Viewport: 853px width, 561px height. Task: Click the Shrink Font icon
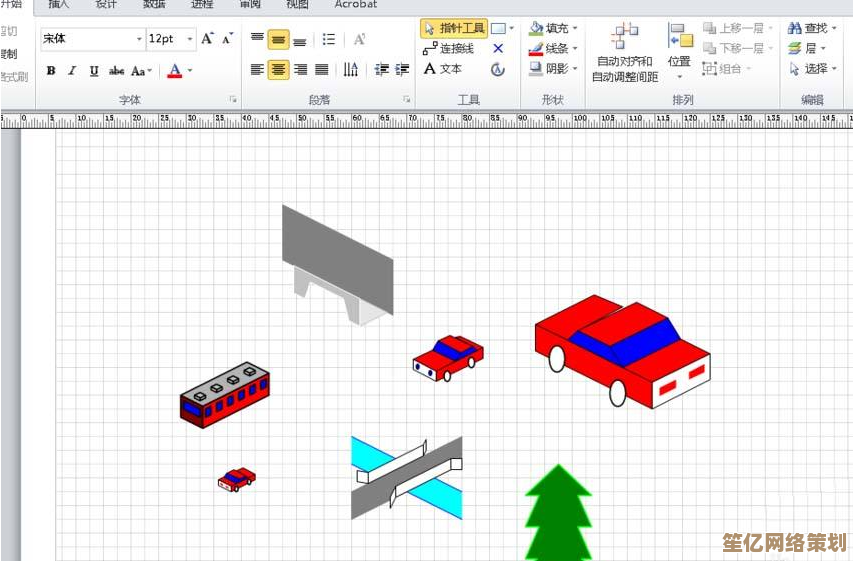tap(228, 39)
